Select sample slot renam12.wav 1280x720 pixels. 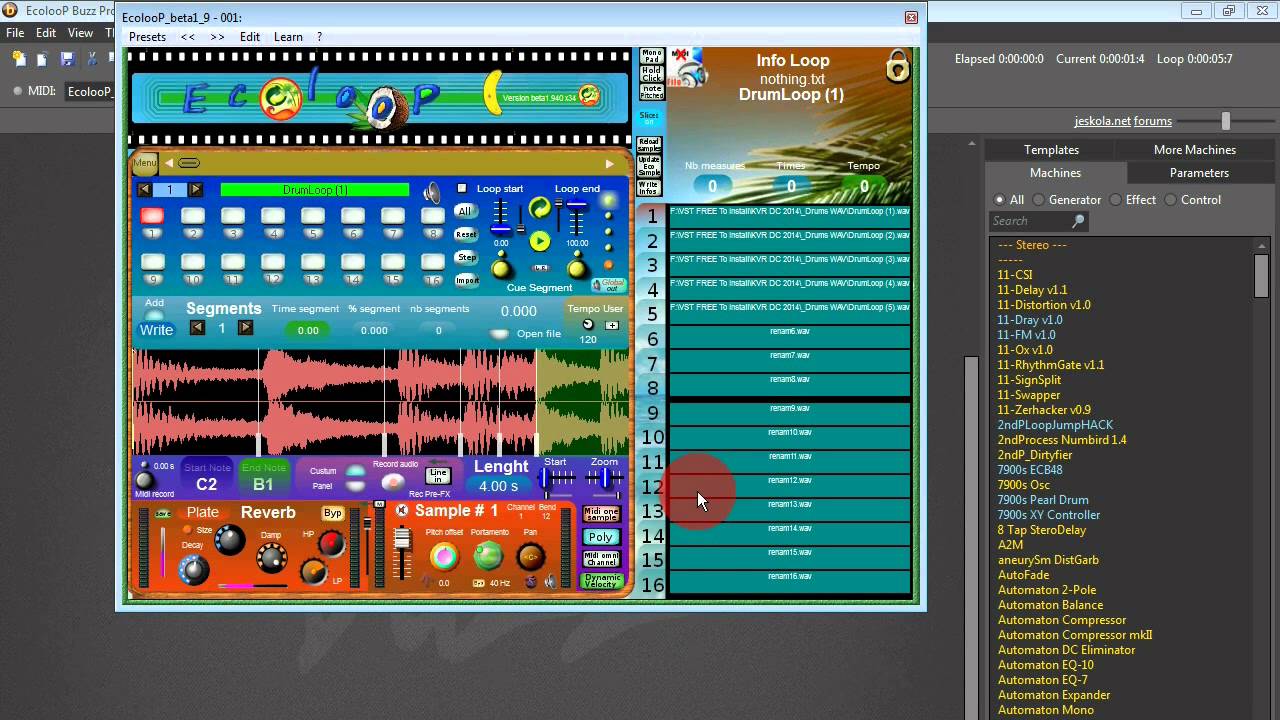pyautogui.click(x=789, y=485)
